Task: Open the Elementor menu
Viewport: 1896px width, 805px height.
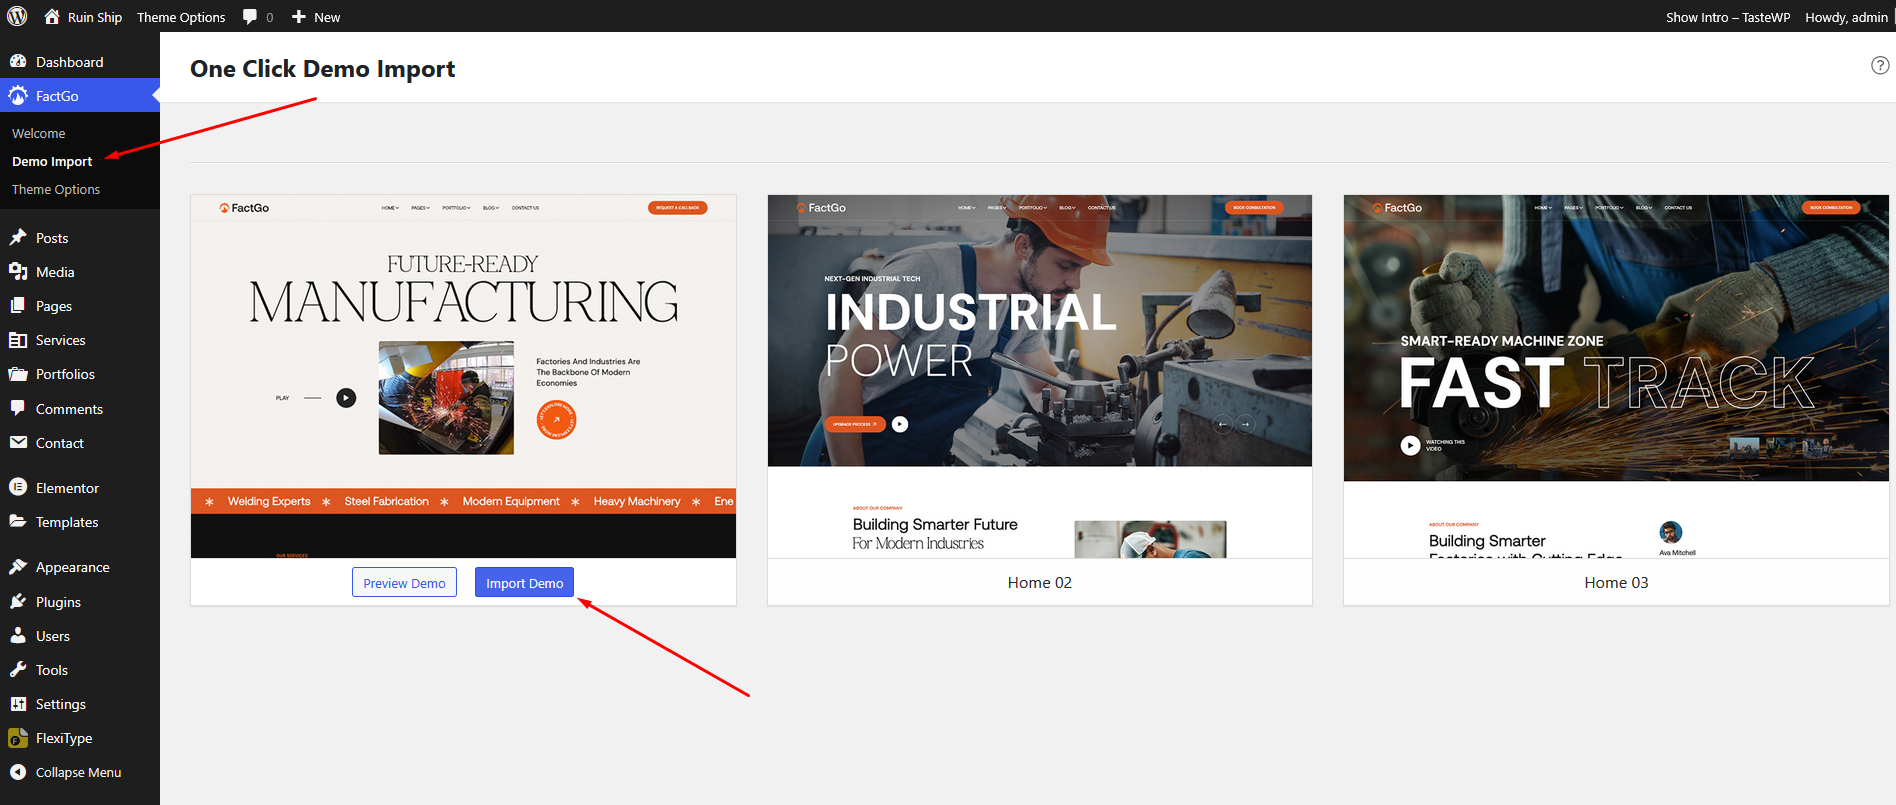Action: [x=80, y=488]
